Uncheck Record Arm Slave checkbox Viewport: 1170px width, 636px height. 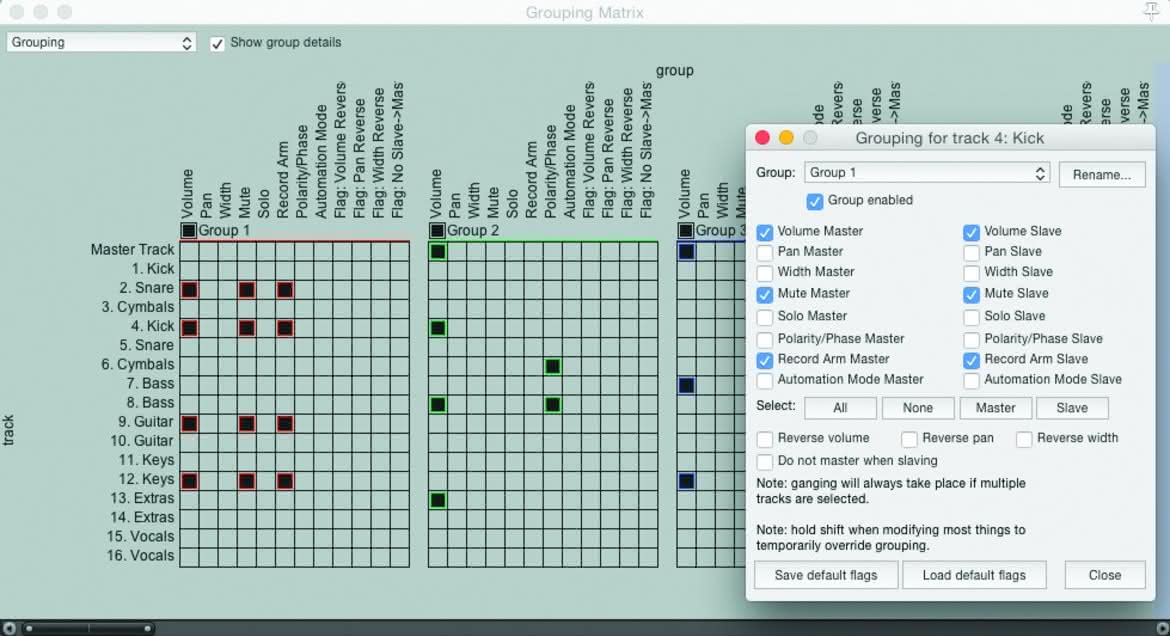coord(971,361)
